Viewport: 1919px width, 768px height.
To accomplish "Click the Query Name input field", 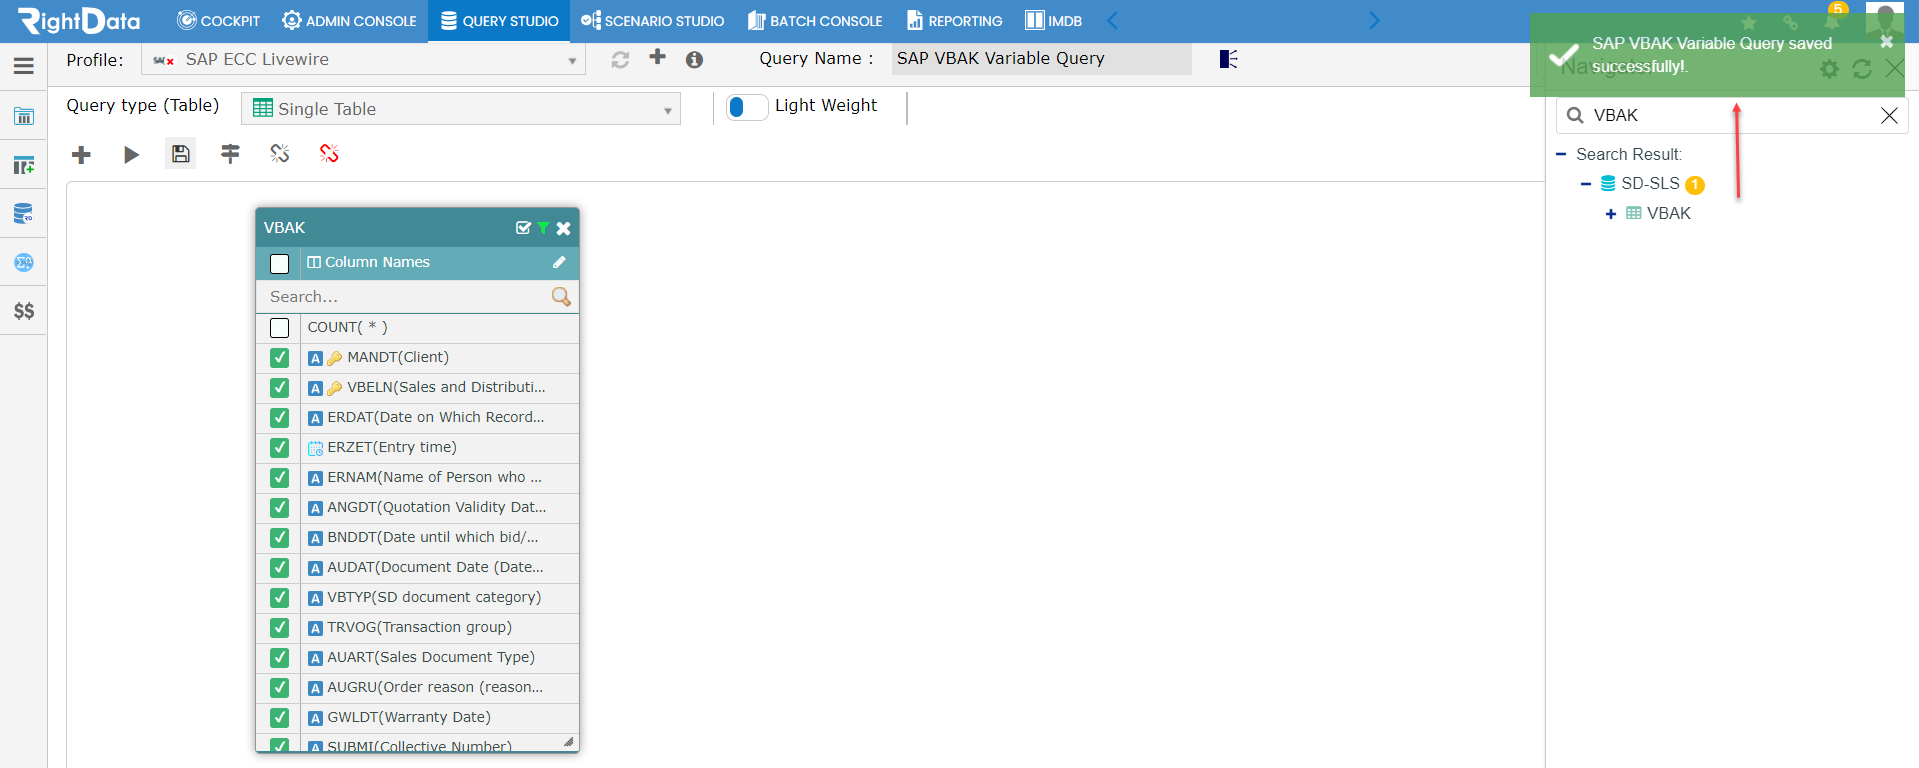I will coord(1041,59).
